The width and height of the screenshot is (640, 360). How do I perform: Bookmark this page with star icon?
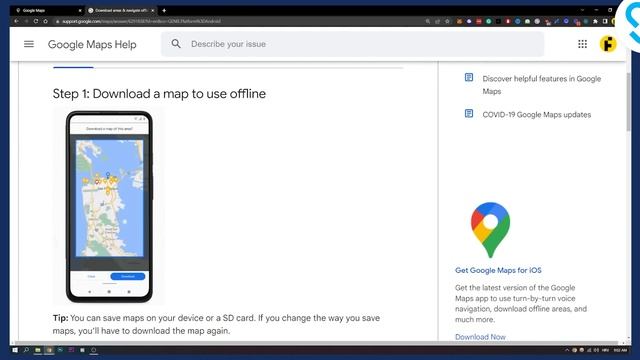[447, 21]
